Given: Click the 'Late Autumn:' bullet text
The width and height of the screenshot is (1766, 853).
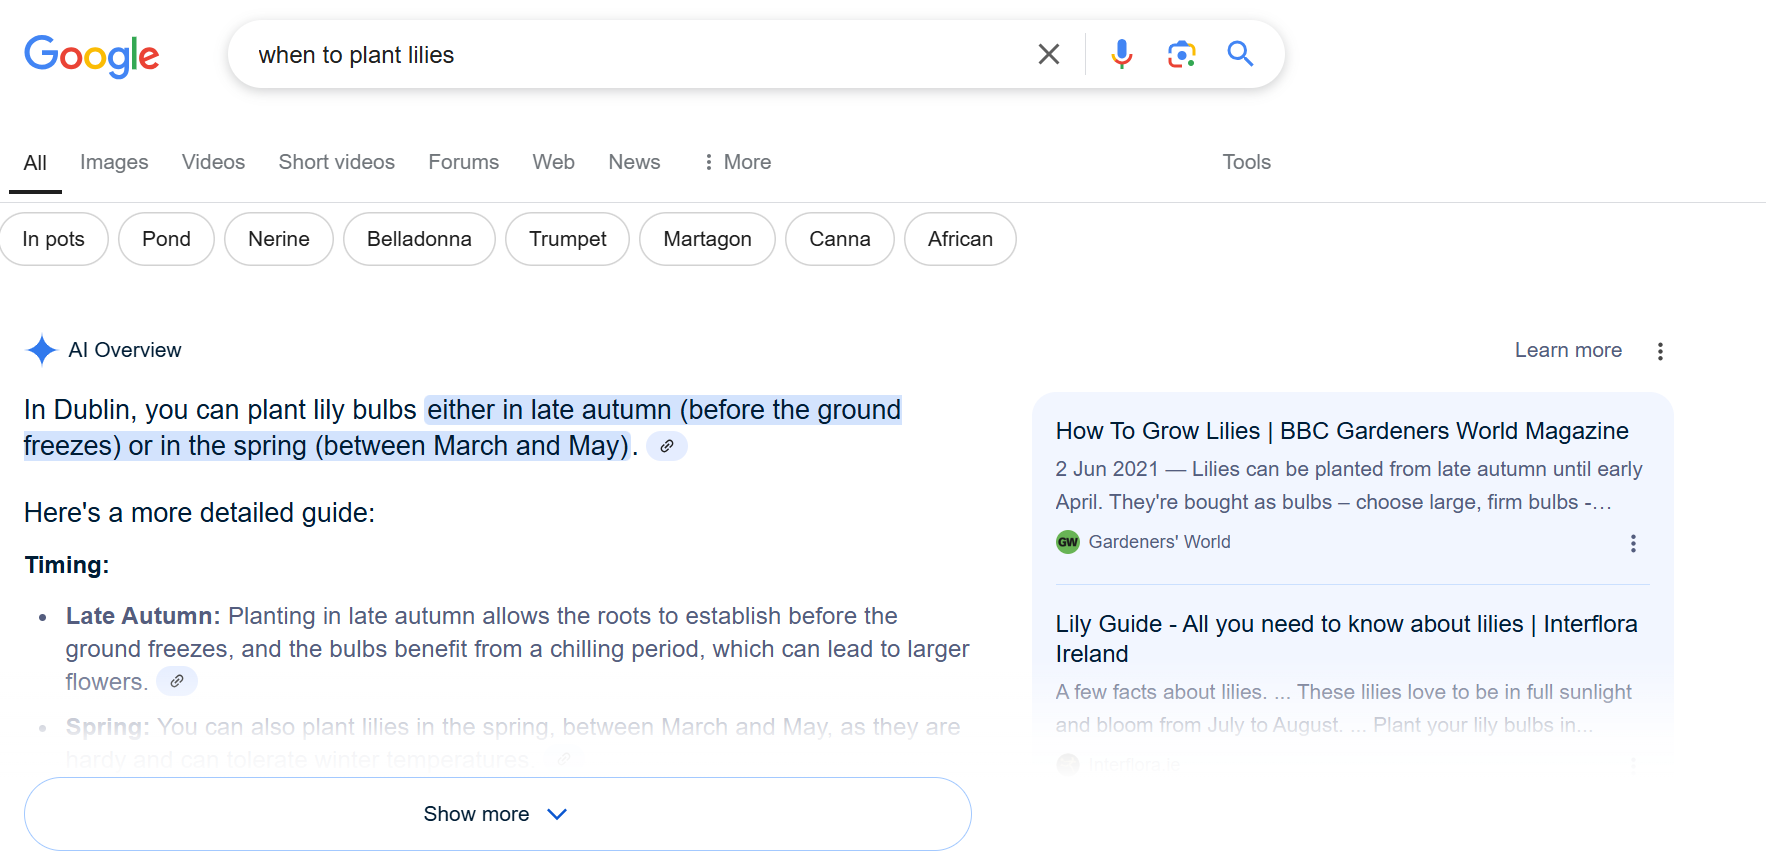Looking at the screenshot, I should point(143,616).
